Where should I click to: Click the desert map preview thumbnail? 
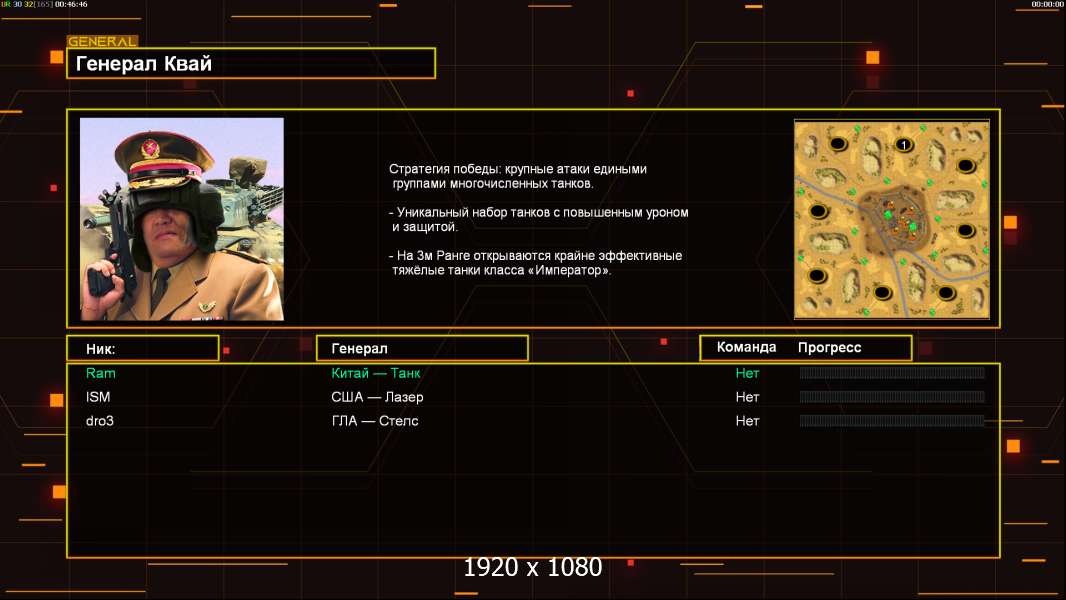pyautogui.click(x=892, y=219)
